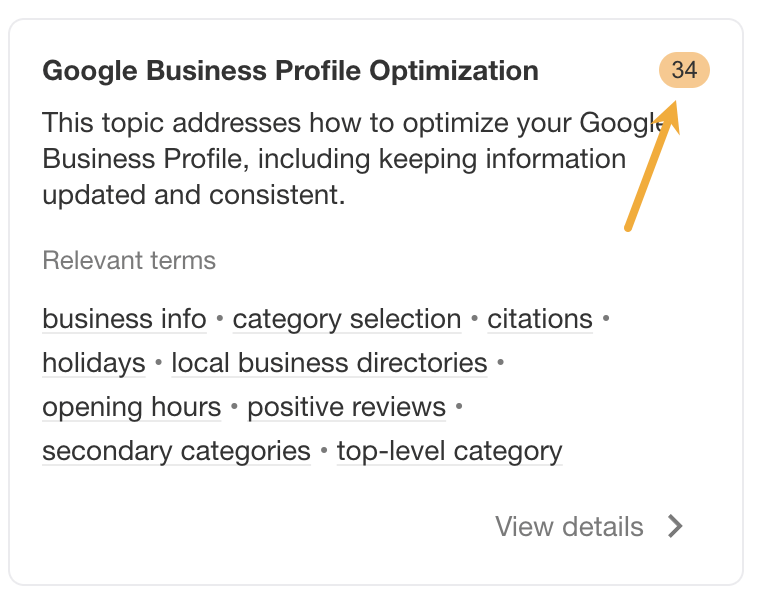Open the 'secondary categories' term
This screenshot has height=604, width=760.
click(x=176, y=451)
